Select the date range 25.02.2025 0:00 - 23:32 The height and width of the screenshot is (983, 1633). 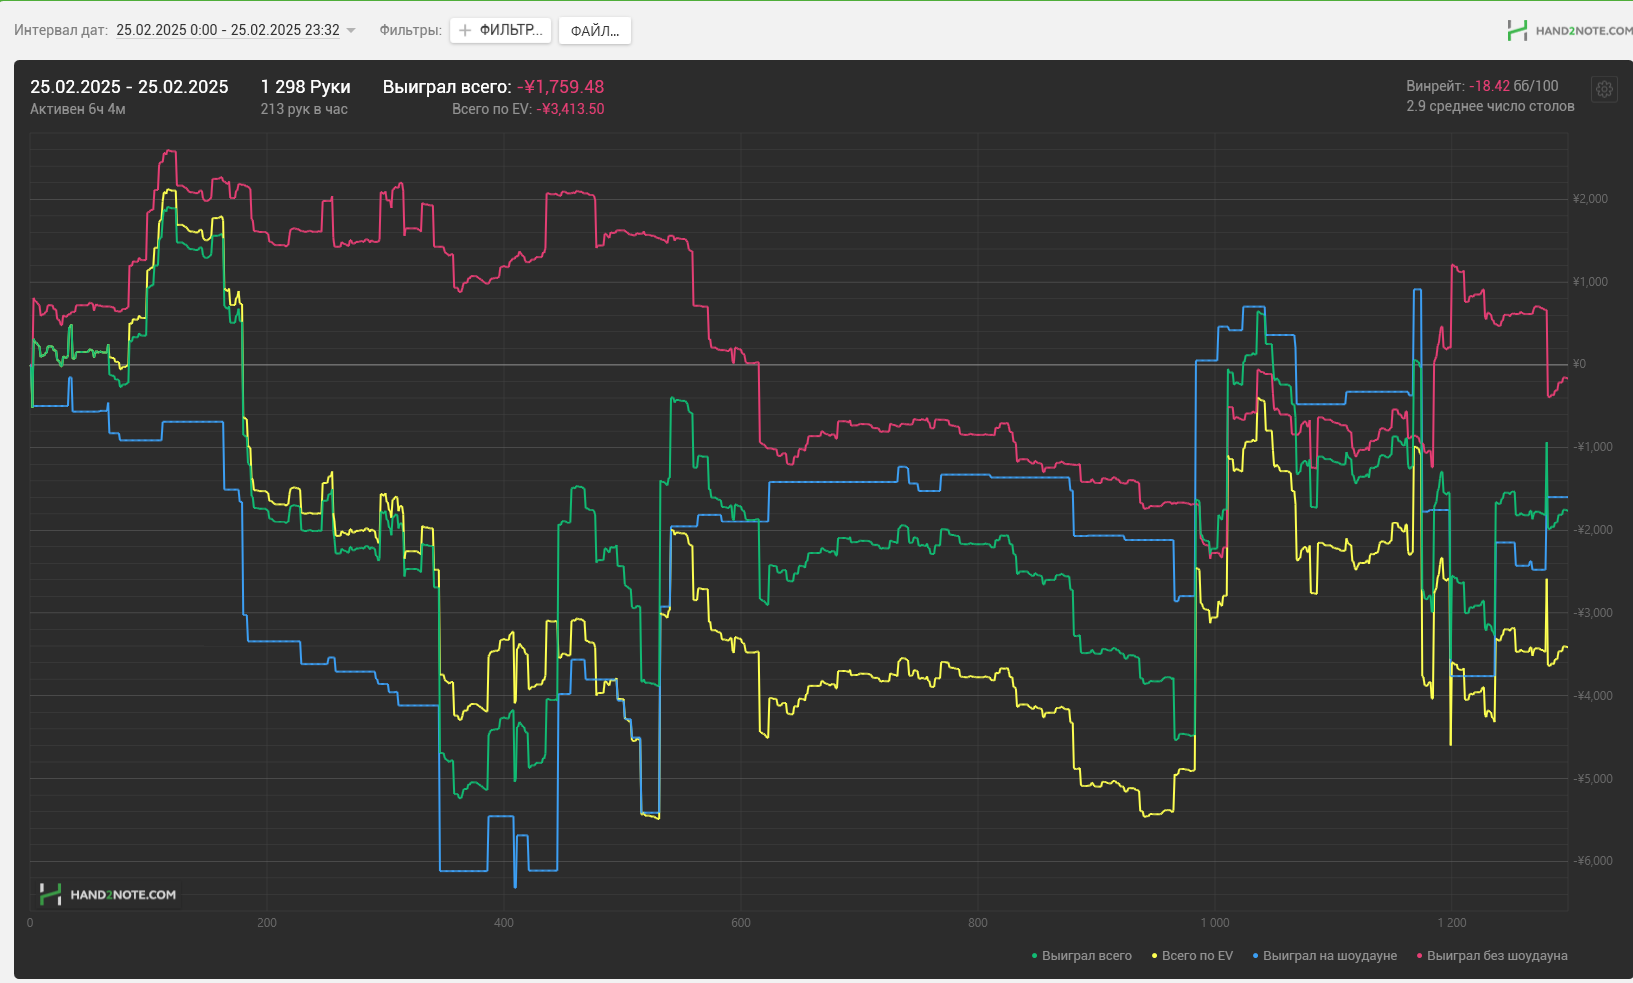coord(228,30)
